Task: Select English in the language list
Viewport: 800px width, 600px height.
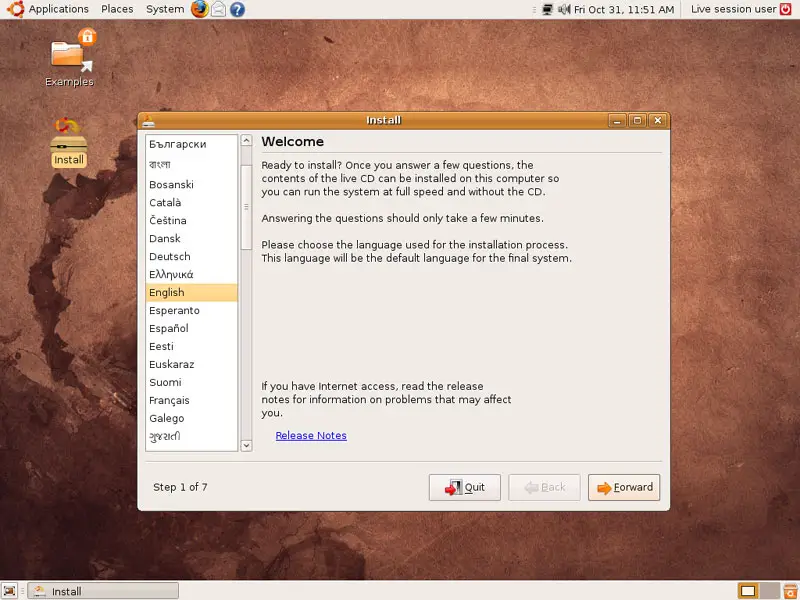Action: [x=192, y=292]
